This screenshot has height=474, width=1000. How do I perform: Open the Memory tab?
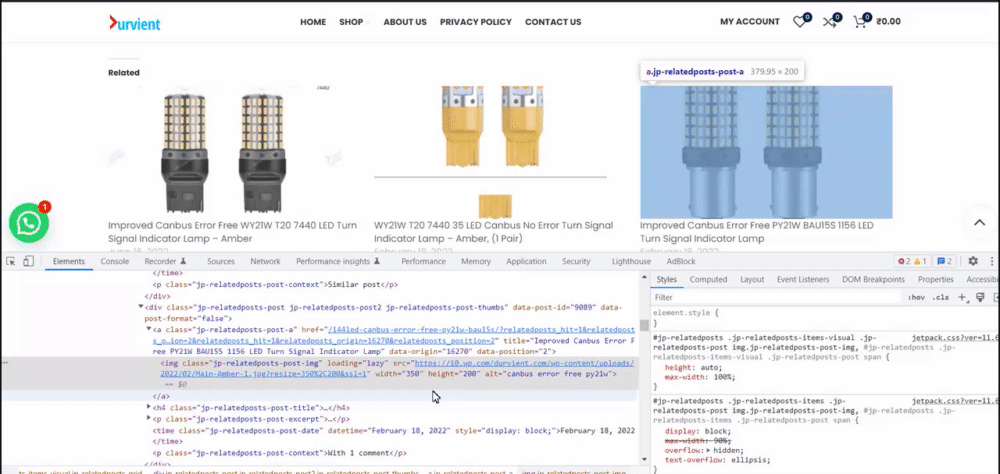476,262
